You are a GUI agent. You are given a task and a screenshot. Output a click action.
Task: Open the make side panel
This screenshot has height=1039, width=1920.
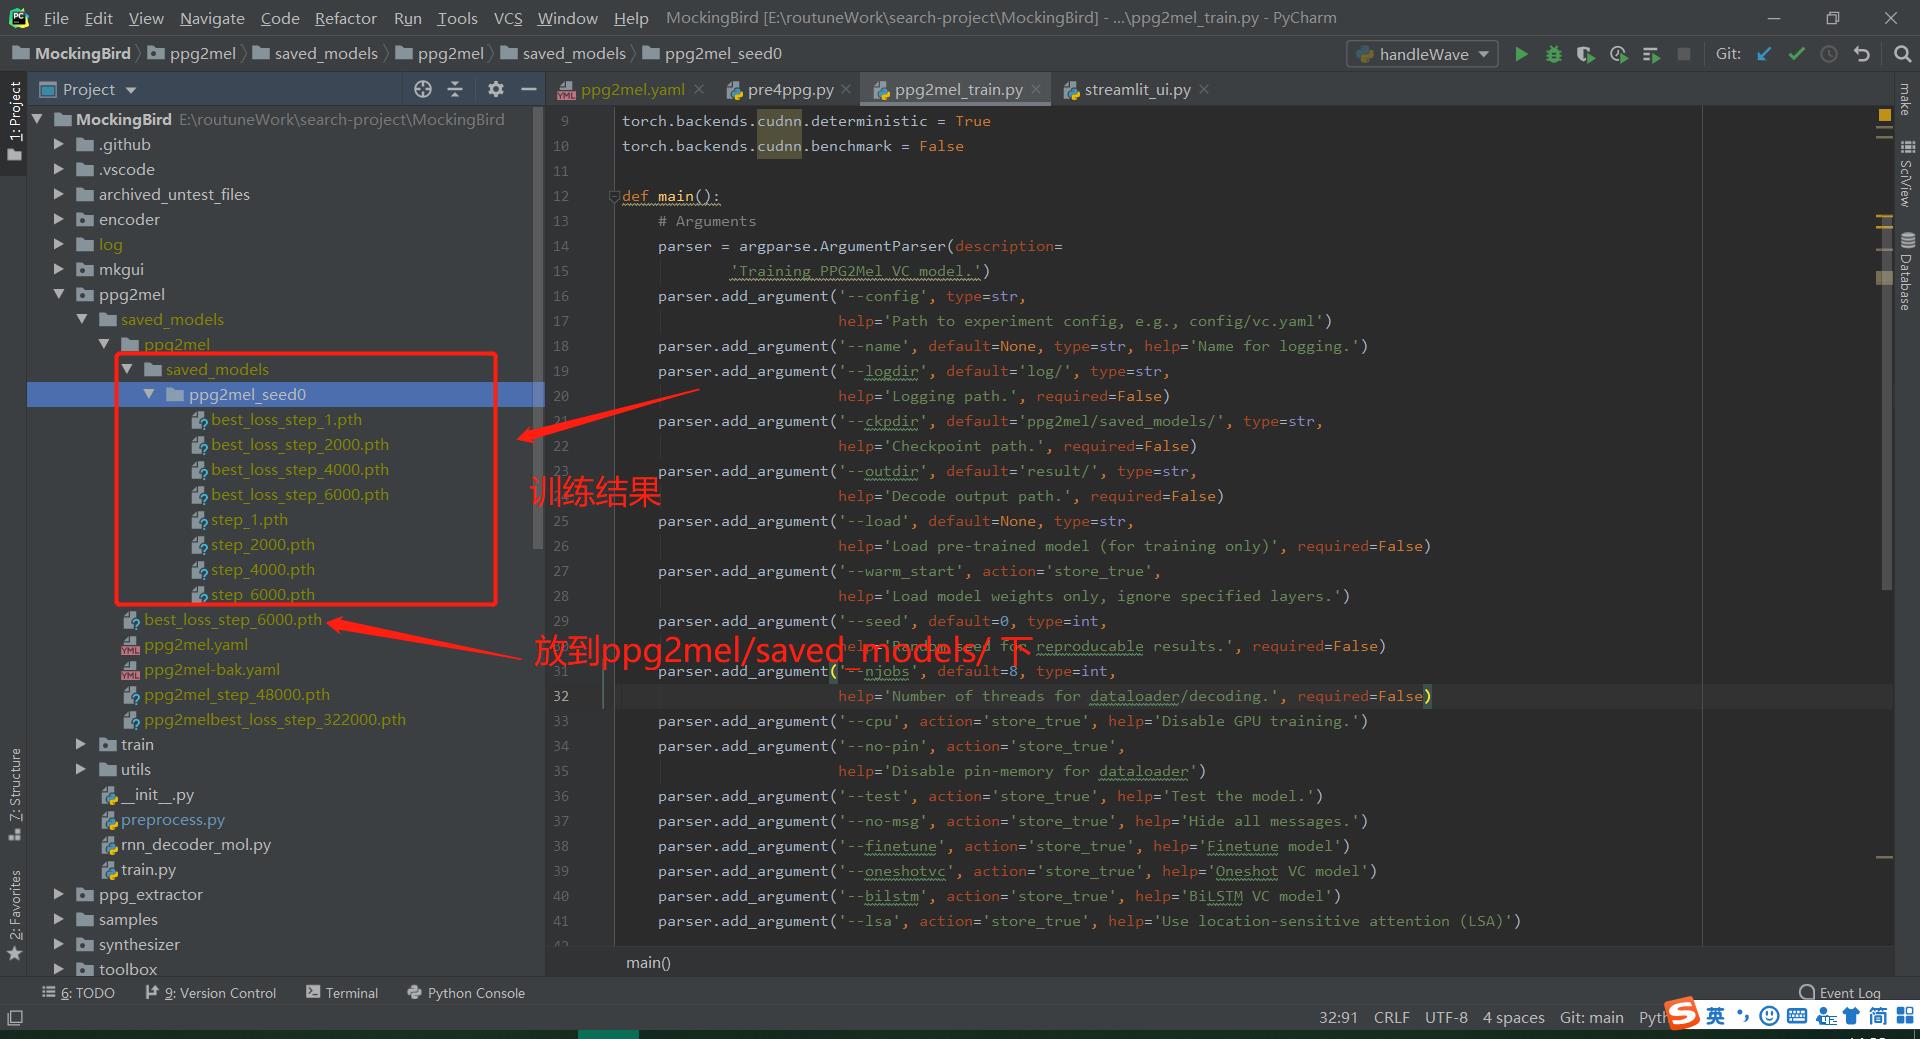click(x=1906, y=100)
